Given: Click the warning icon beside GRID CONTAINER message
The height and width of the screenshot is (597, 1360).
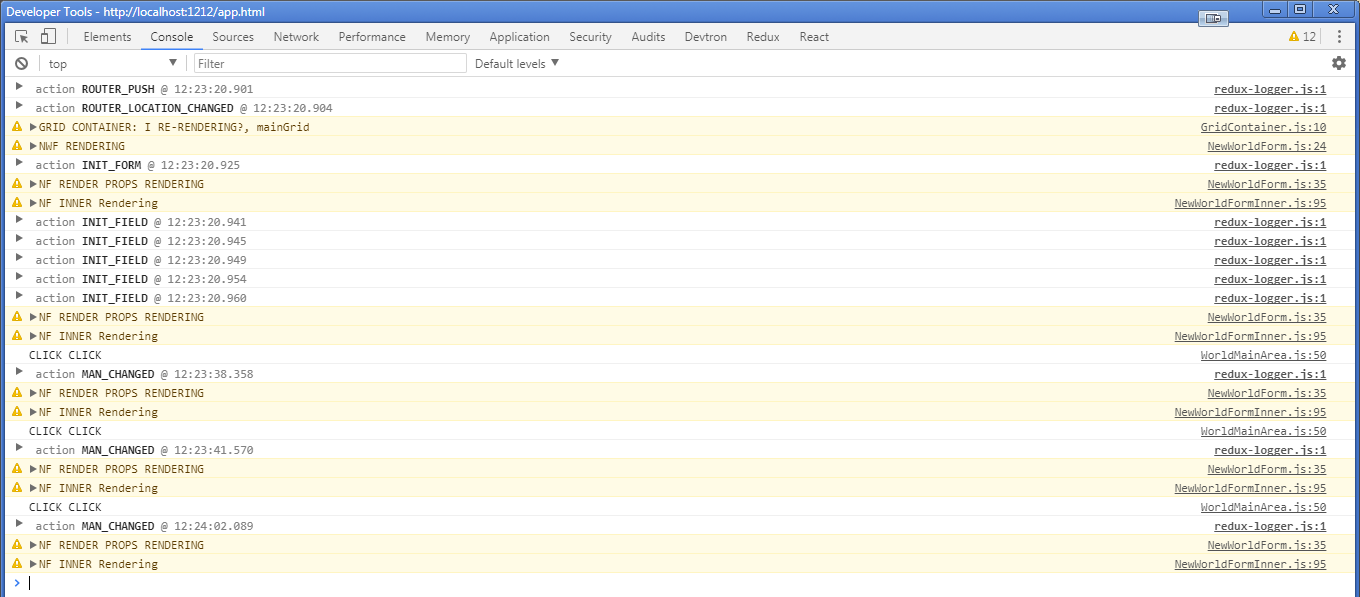Looking at the screenshot, I should (17, 127).
